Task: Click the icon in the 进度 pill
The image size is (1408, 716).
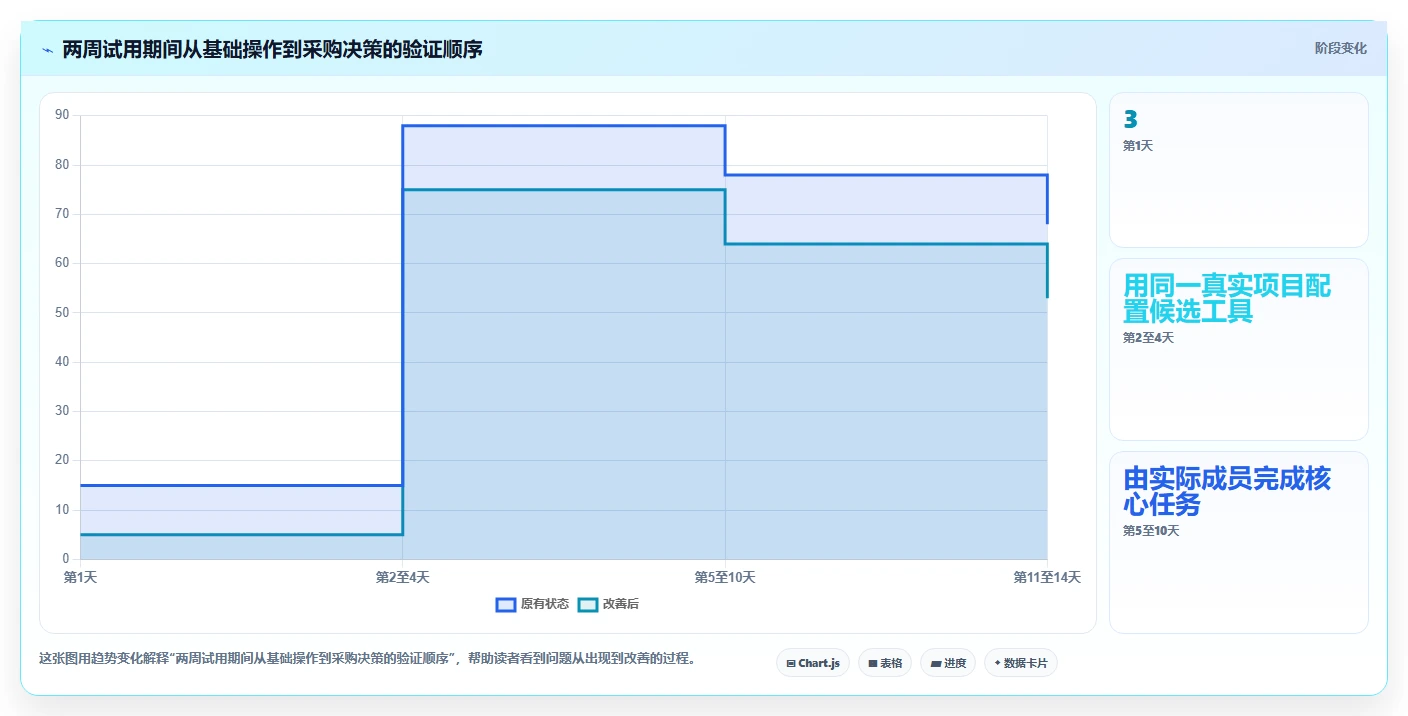Action: [x=935, y=663]
